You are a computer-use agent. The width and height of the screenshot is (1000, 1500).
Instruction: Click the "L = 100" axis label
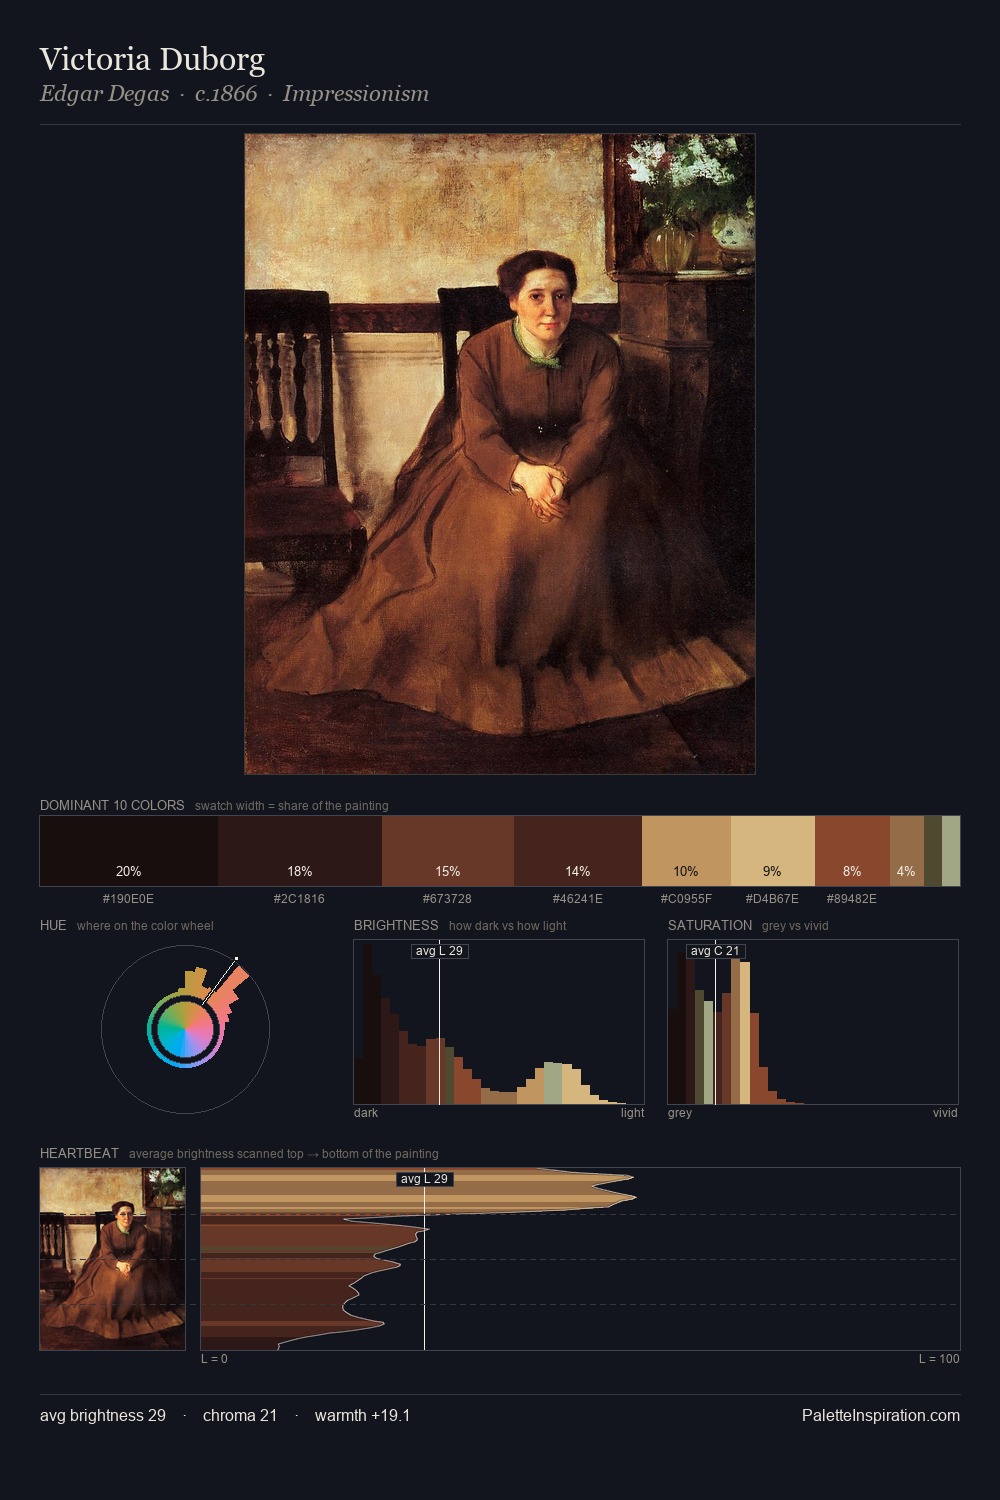pyautogui.click(x=939, y=1359)
